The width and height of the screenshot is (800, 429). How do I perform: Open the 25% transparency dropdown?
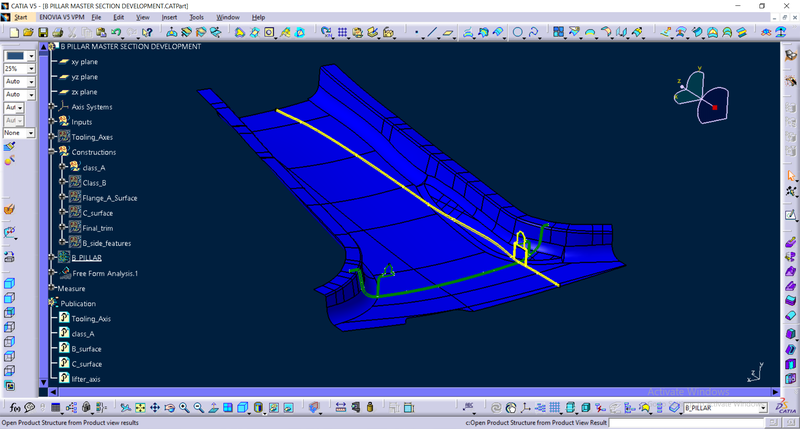(32, 69)
